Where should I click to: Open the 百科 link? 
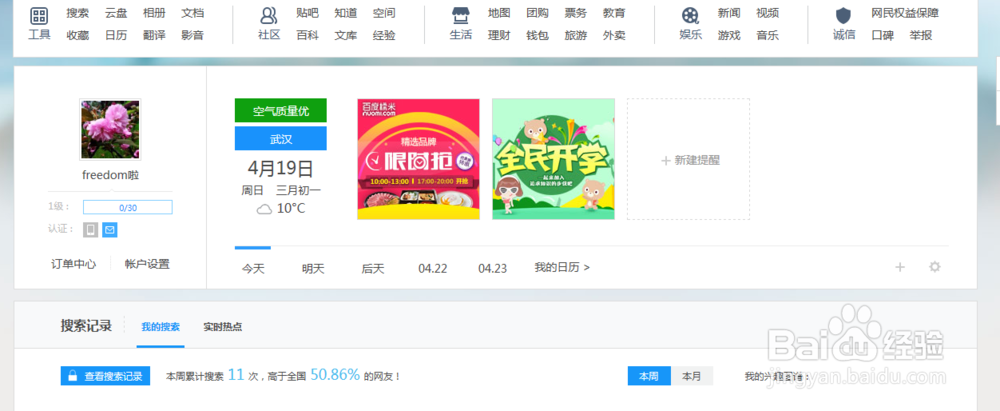click(307, 35)
